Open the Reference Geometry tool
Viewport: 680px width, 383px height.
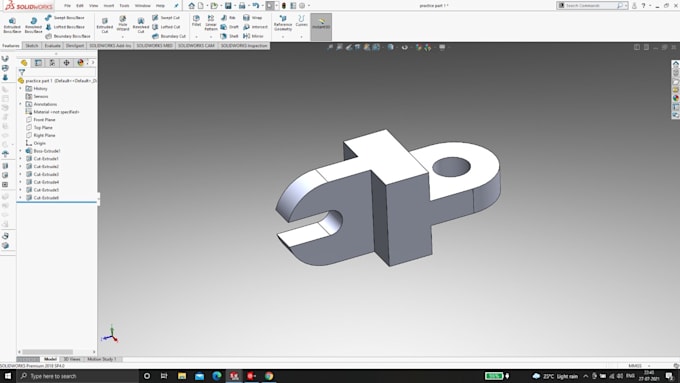click(x=283, y=23)
